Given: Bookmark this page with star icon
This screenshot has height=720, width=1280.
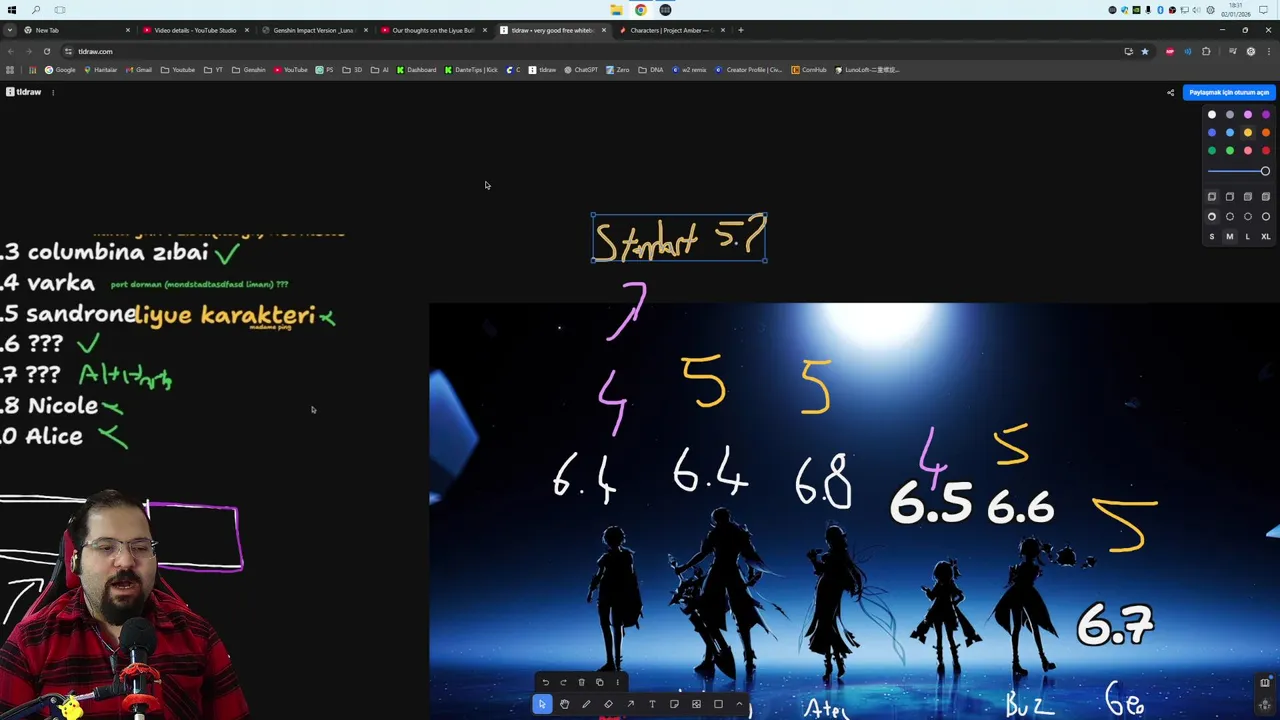Looking at the screenshot, I should (x=1145, y=51).
